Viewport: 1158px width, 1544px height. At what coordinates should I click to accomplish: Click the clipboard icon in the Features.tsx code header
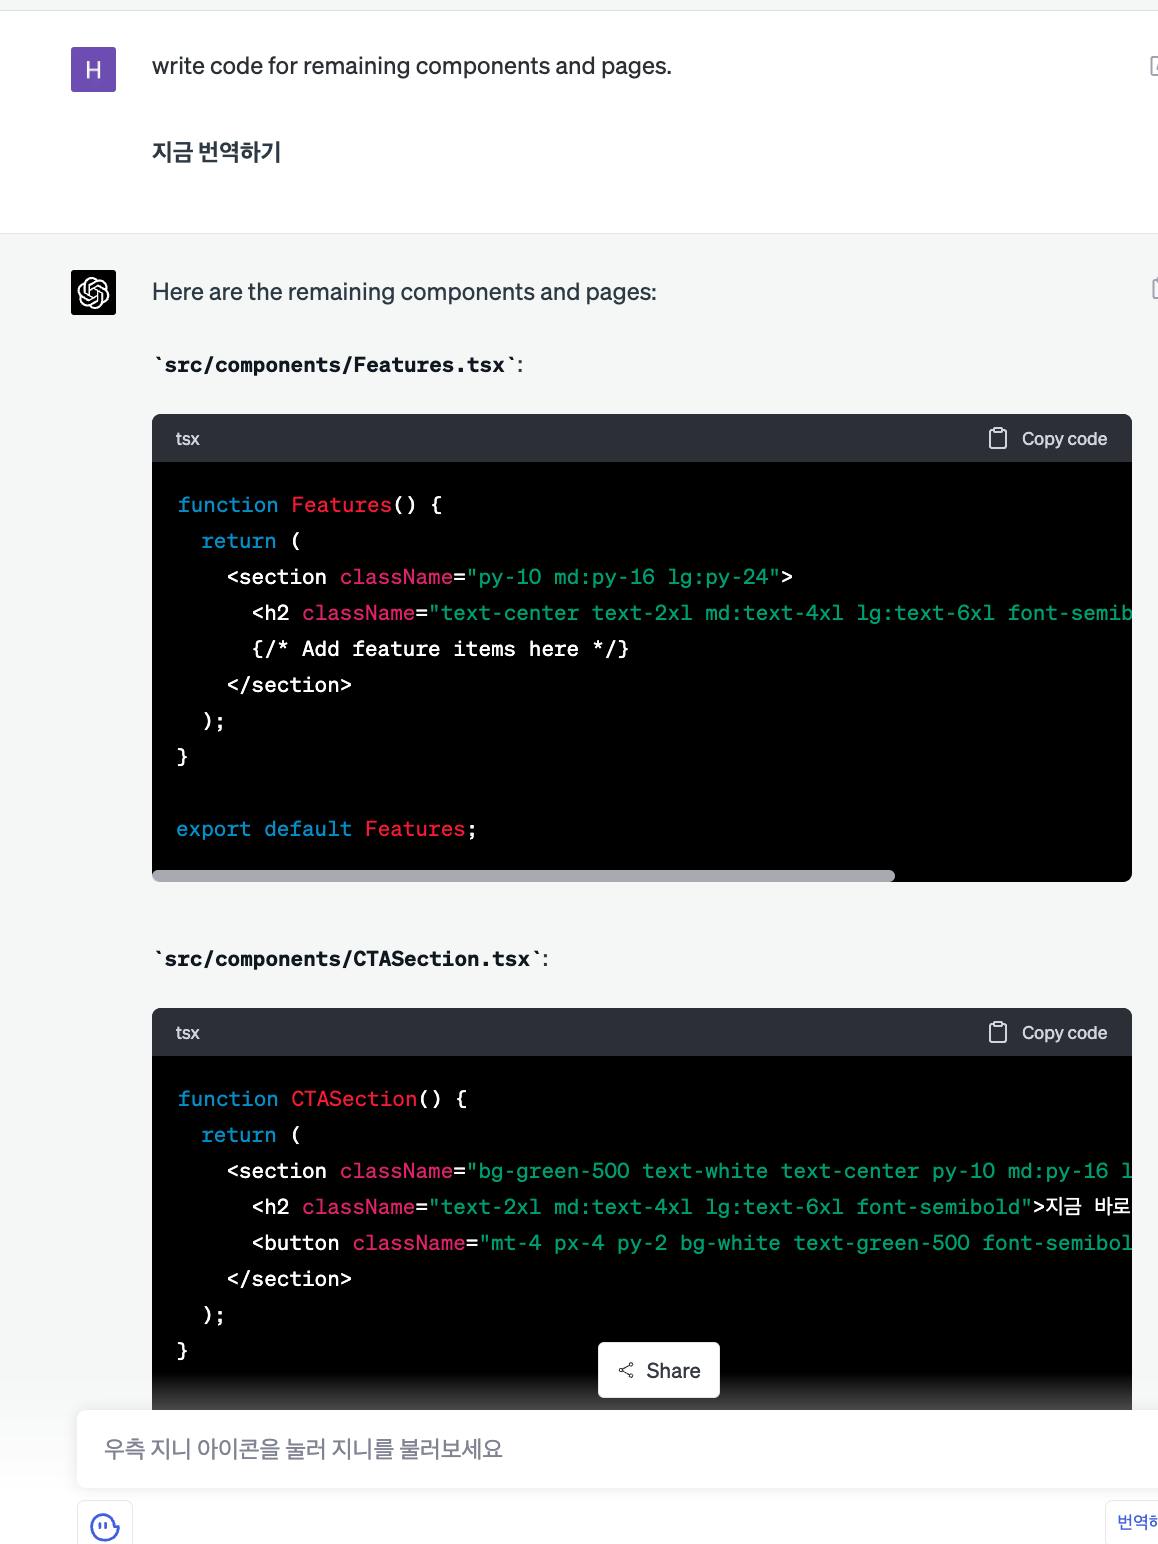point(997,438)
